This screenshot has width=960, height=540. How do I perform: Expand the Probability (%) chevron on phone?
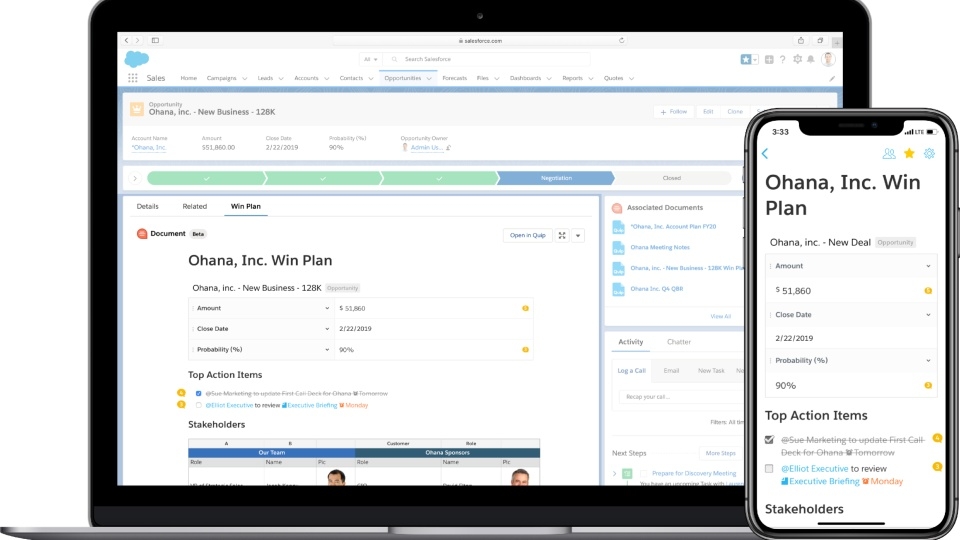coord(928,361)
